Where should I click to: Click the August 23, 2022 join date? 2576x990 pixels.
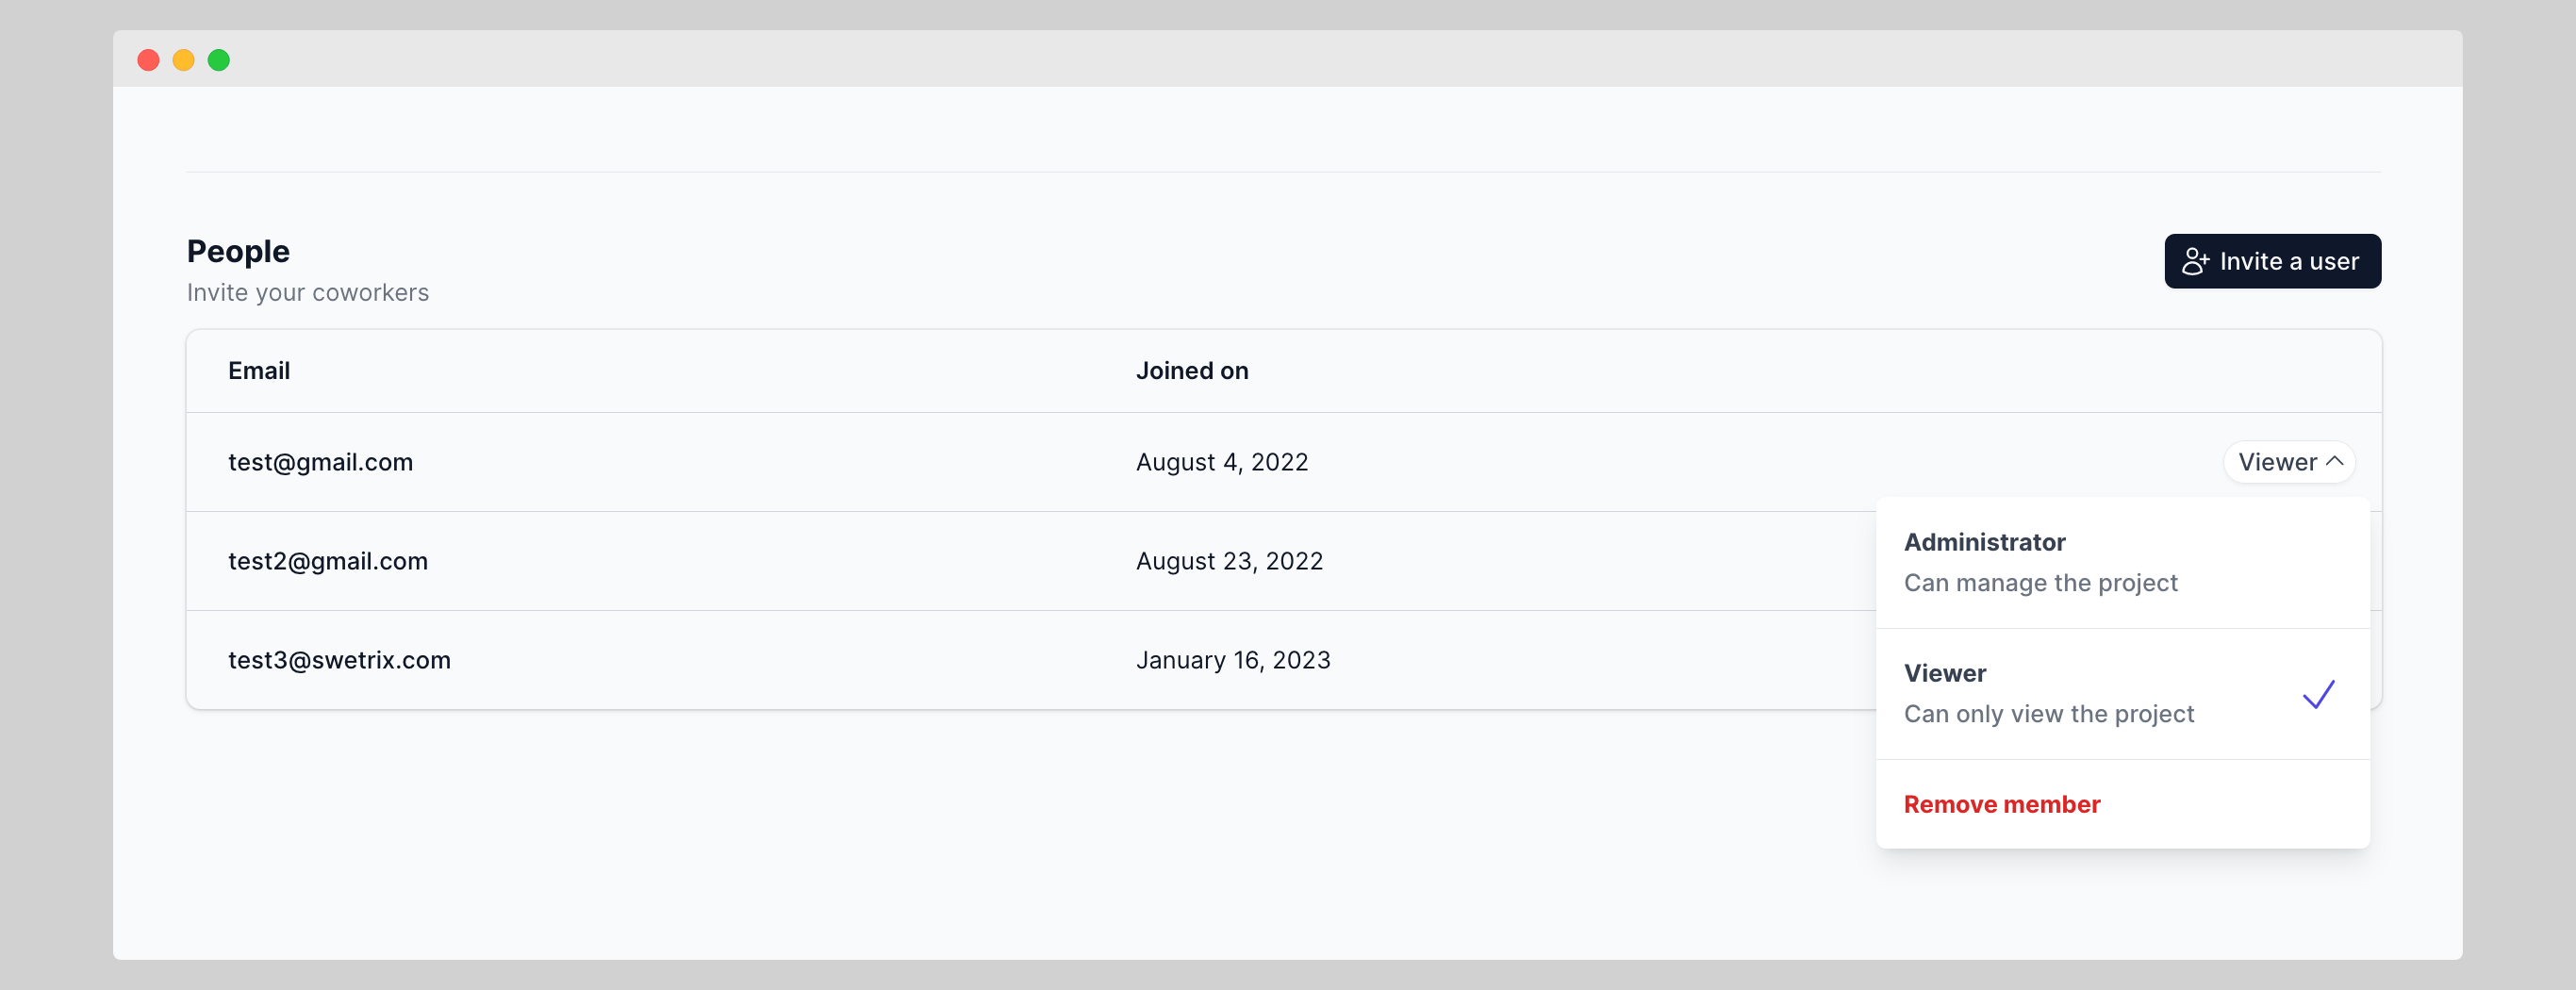coord(1229,561)
